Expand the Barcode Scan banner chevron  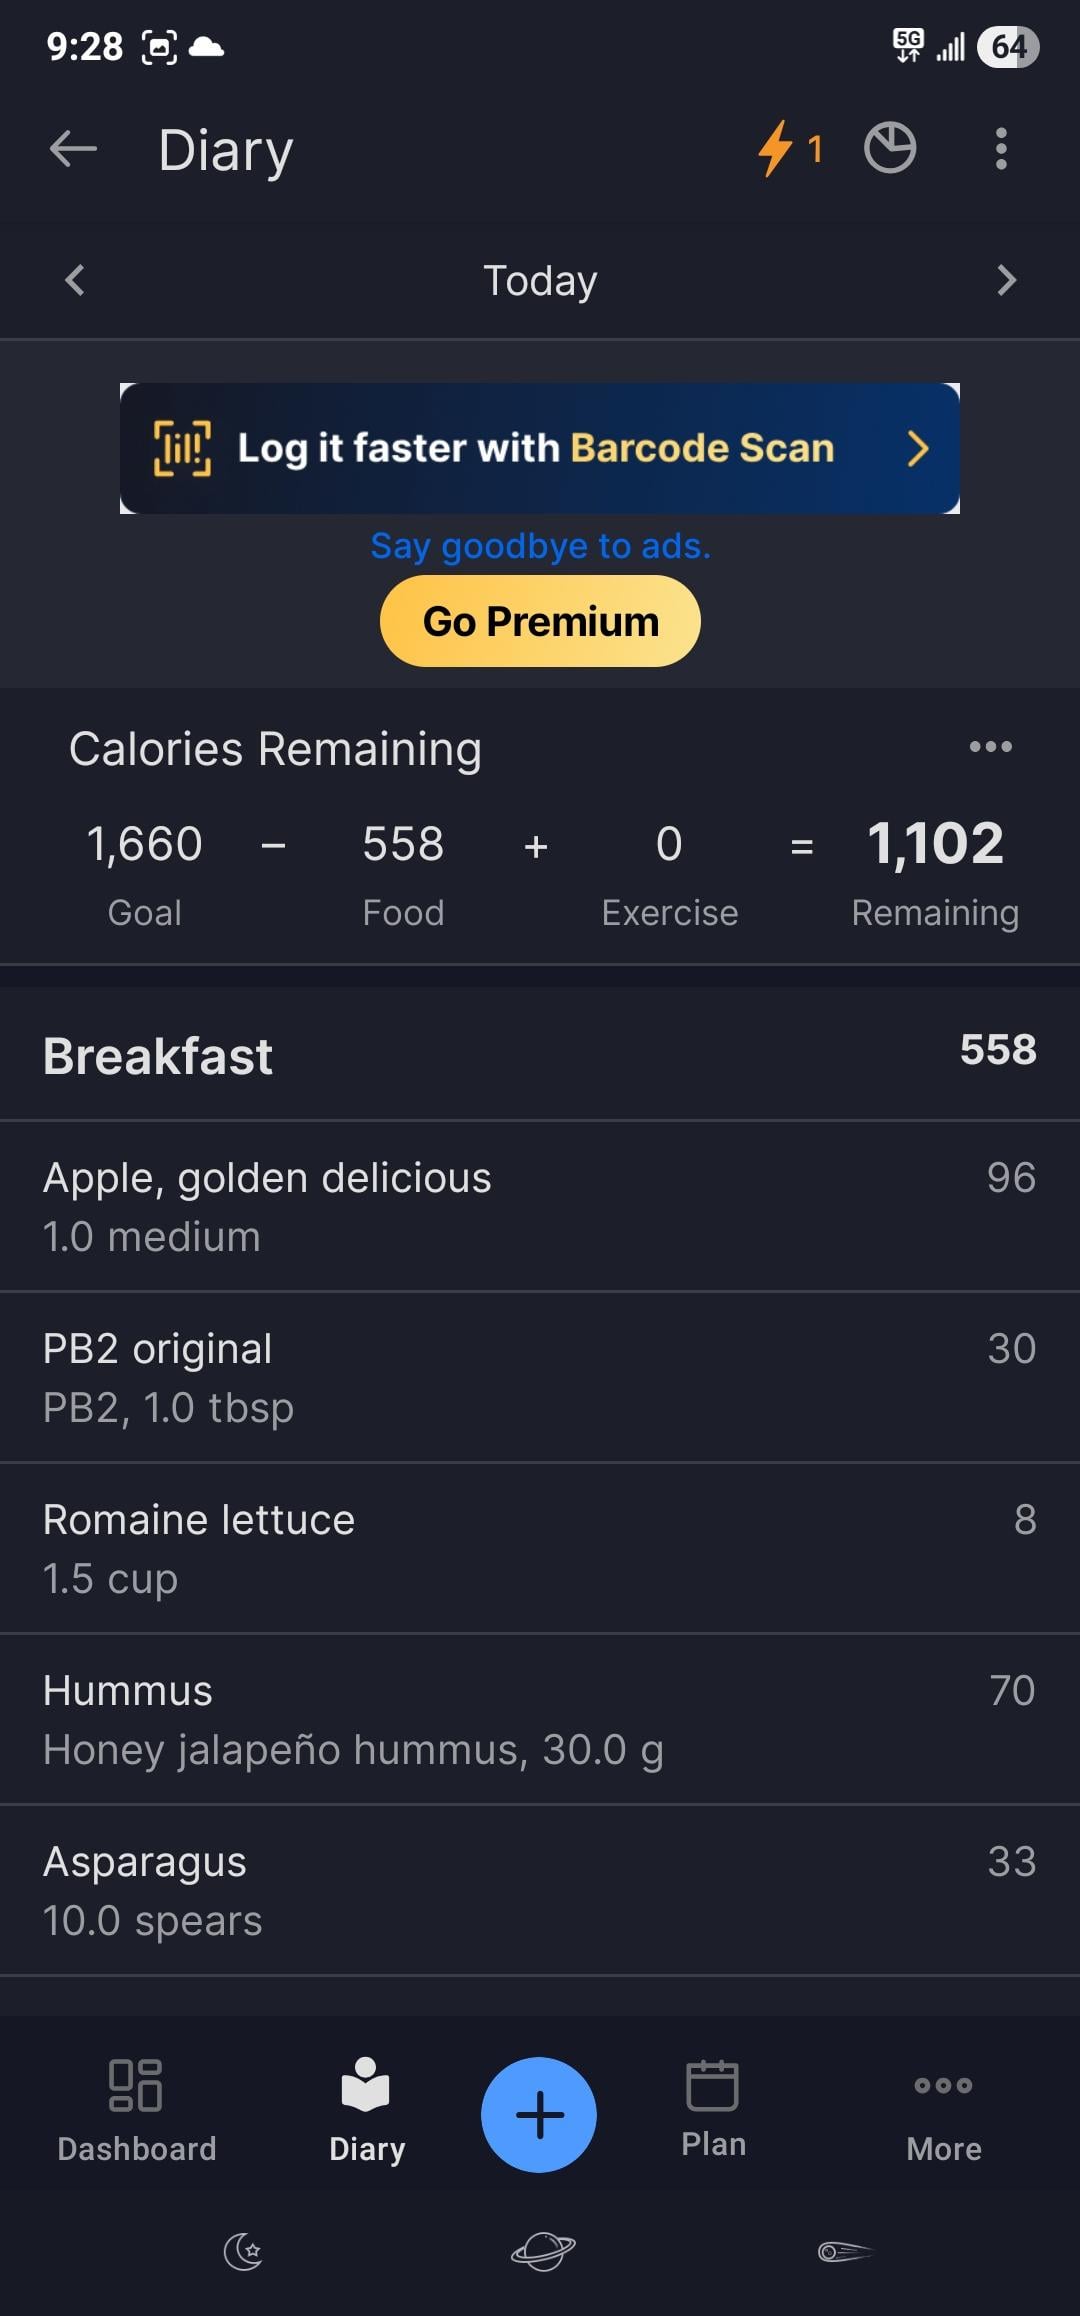pos(917,449)
